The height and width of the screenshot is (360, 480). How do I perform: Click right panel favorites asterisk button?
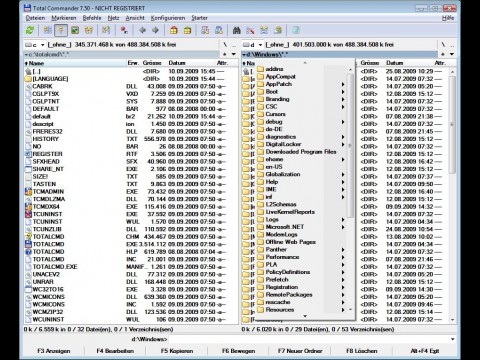point(443,54)
